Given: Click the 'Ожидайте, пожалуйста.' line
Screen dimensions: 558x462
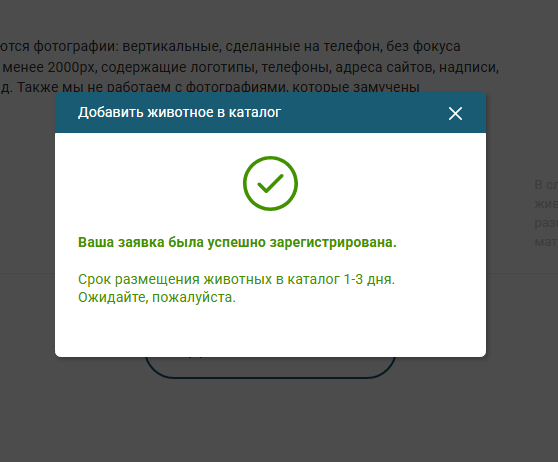Looking at the screenshot, I should (x=157, y=297).
